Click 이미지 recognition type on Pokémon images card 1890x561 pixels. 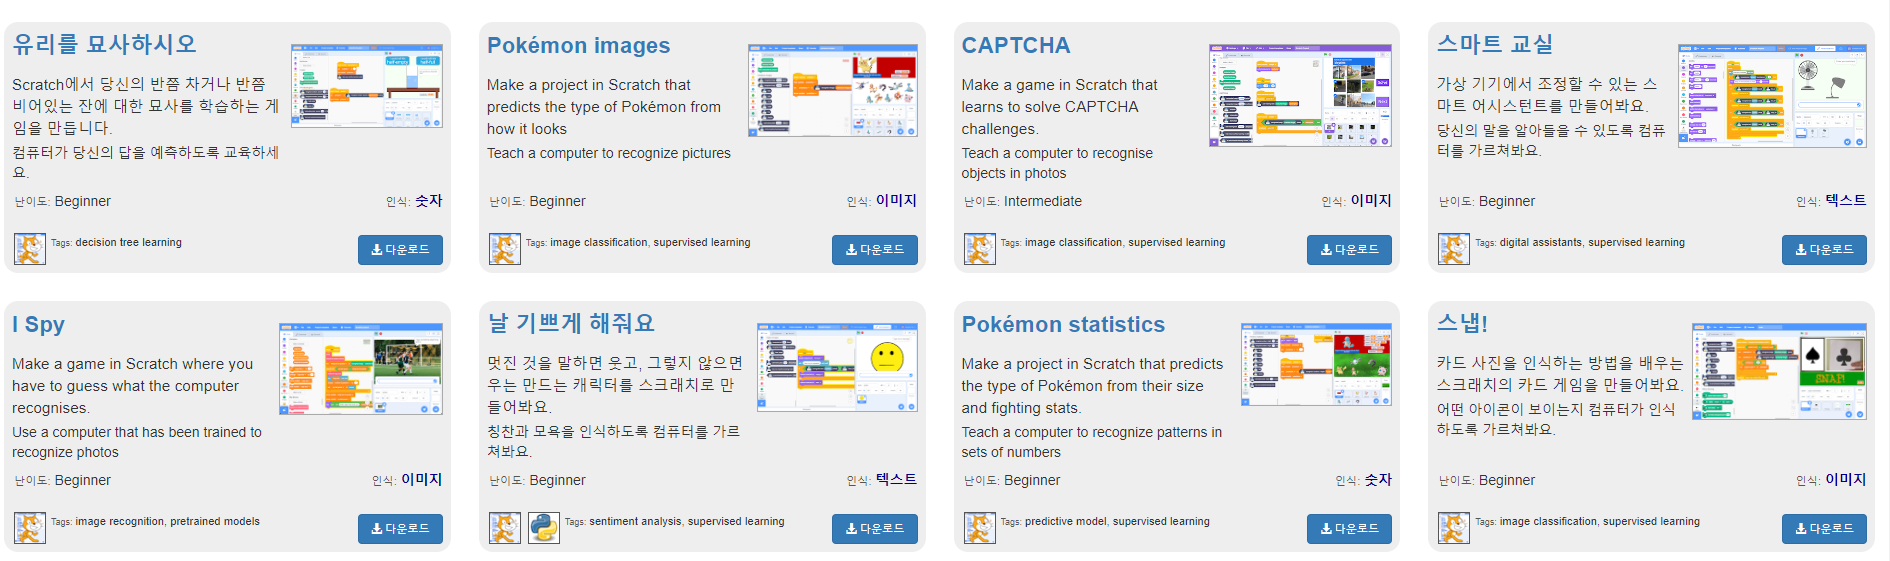click(x=896, y=201)
